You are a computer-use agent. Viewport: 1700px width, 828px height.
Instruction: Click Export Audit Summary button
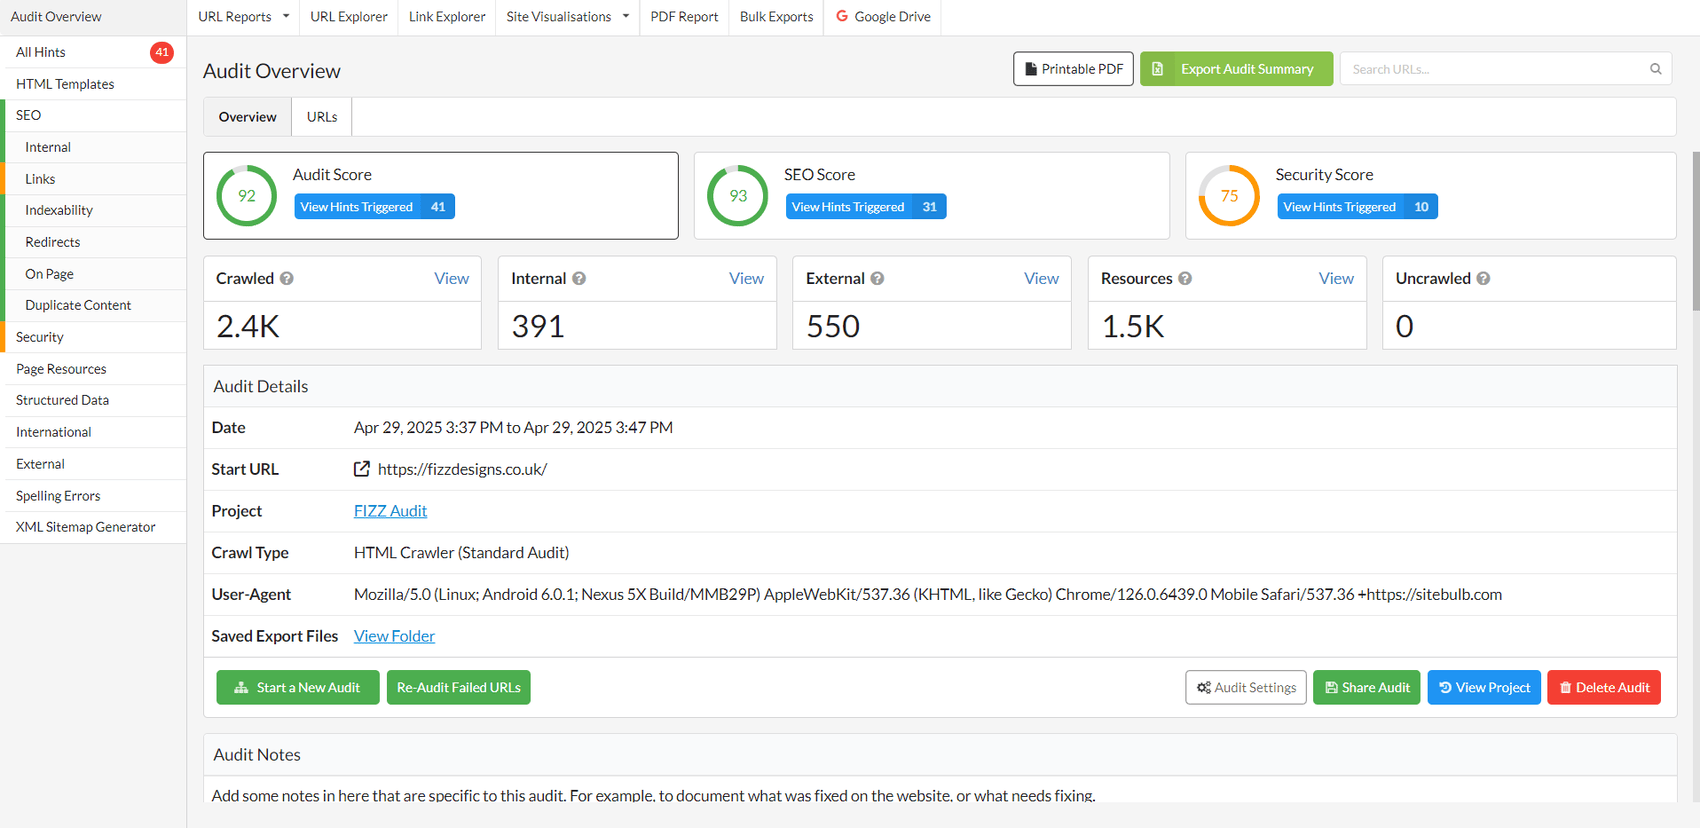1236,69
